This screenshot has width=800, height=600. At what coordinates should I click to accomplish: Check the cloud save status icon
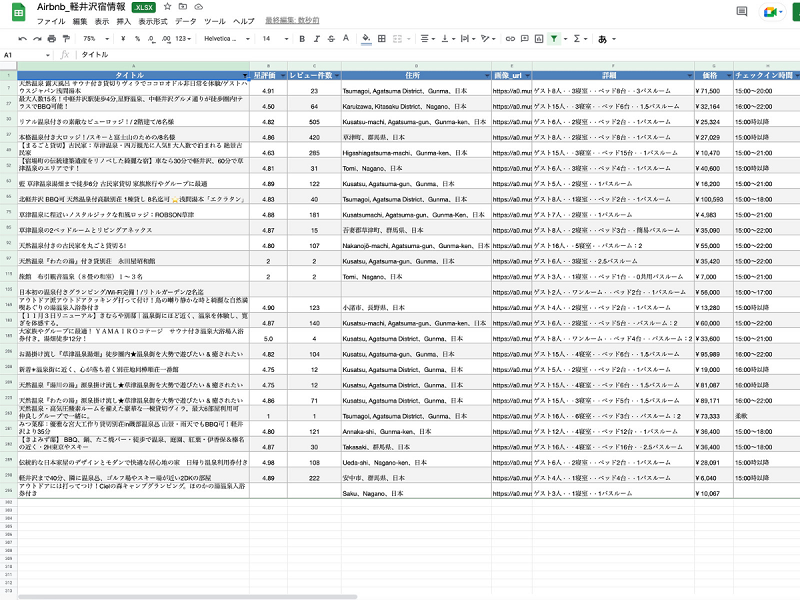coord(198,7)
